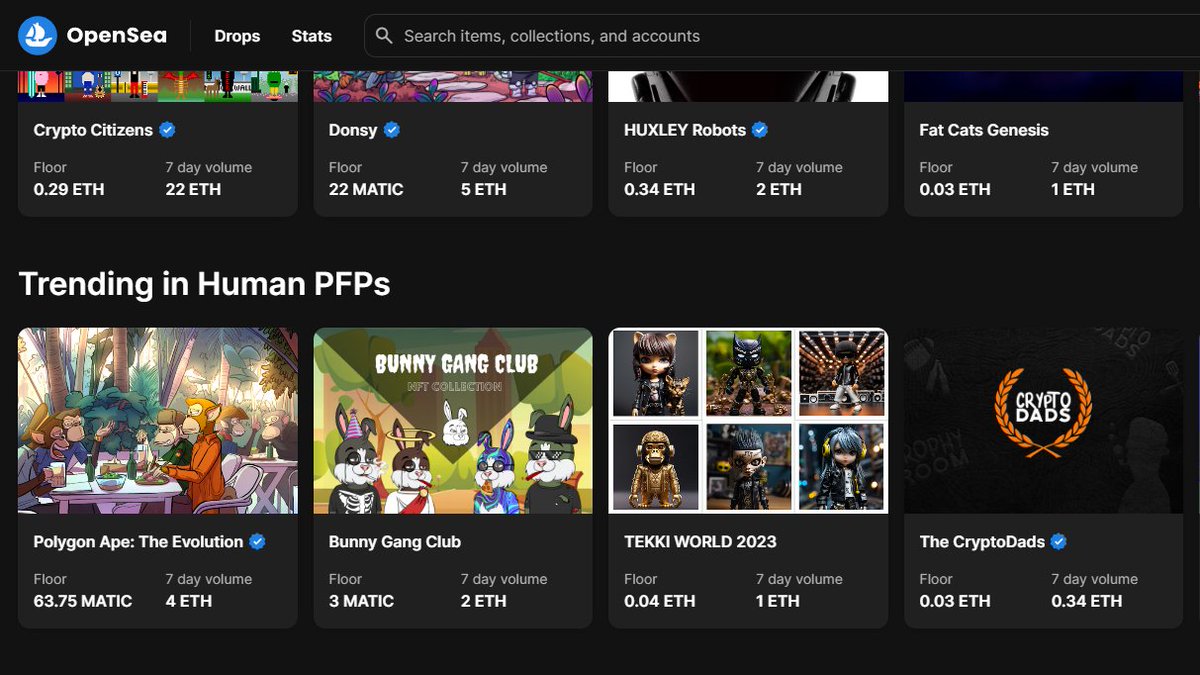Open the Donsy collection title
Image resolution: width=1200 pixels, height=675 pixels.
(x=353, y=130)
